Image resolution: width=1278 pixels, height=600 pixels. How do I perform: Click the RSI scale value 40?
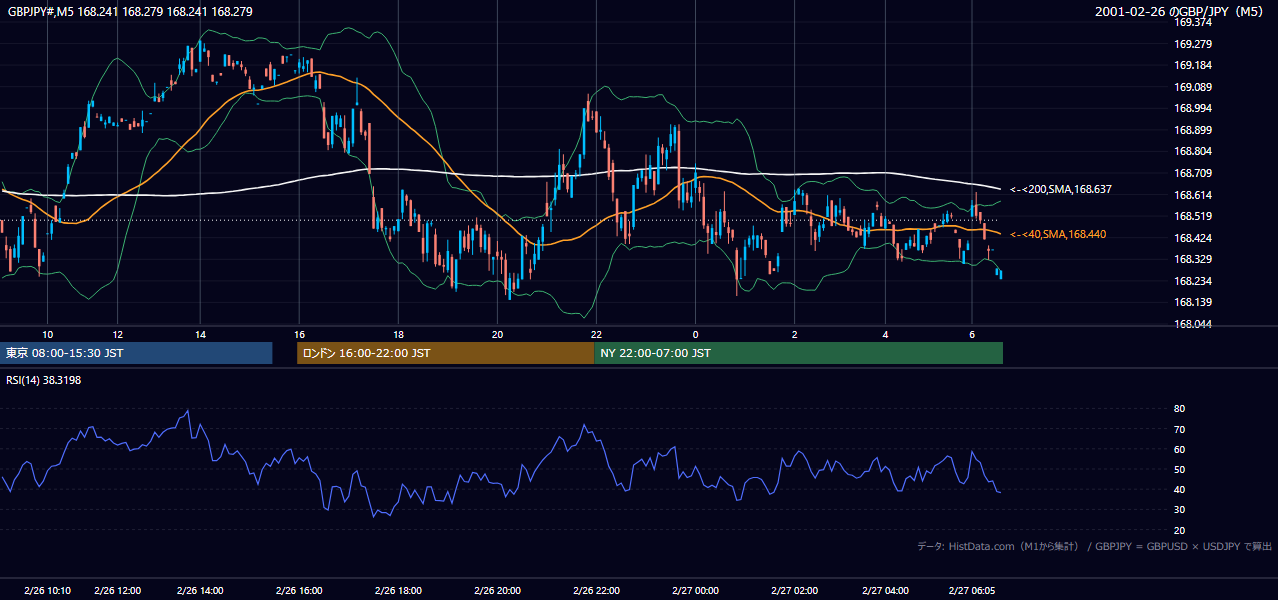[x=1180, y=489]
